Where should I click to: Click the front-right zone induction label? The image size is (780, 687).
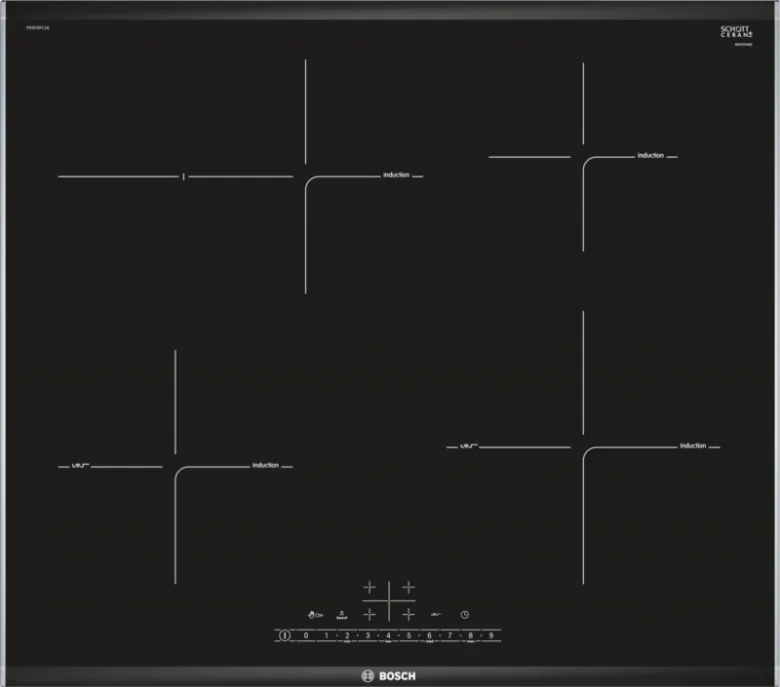693,446
